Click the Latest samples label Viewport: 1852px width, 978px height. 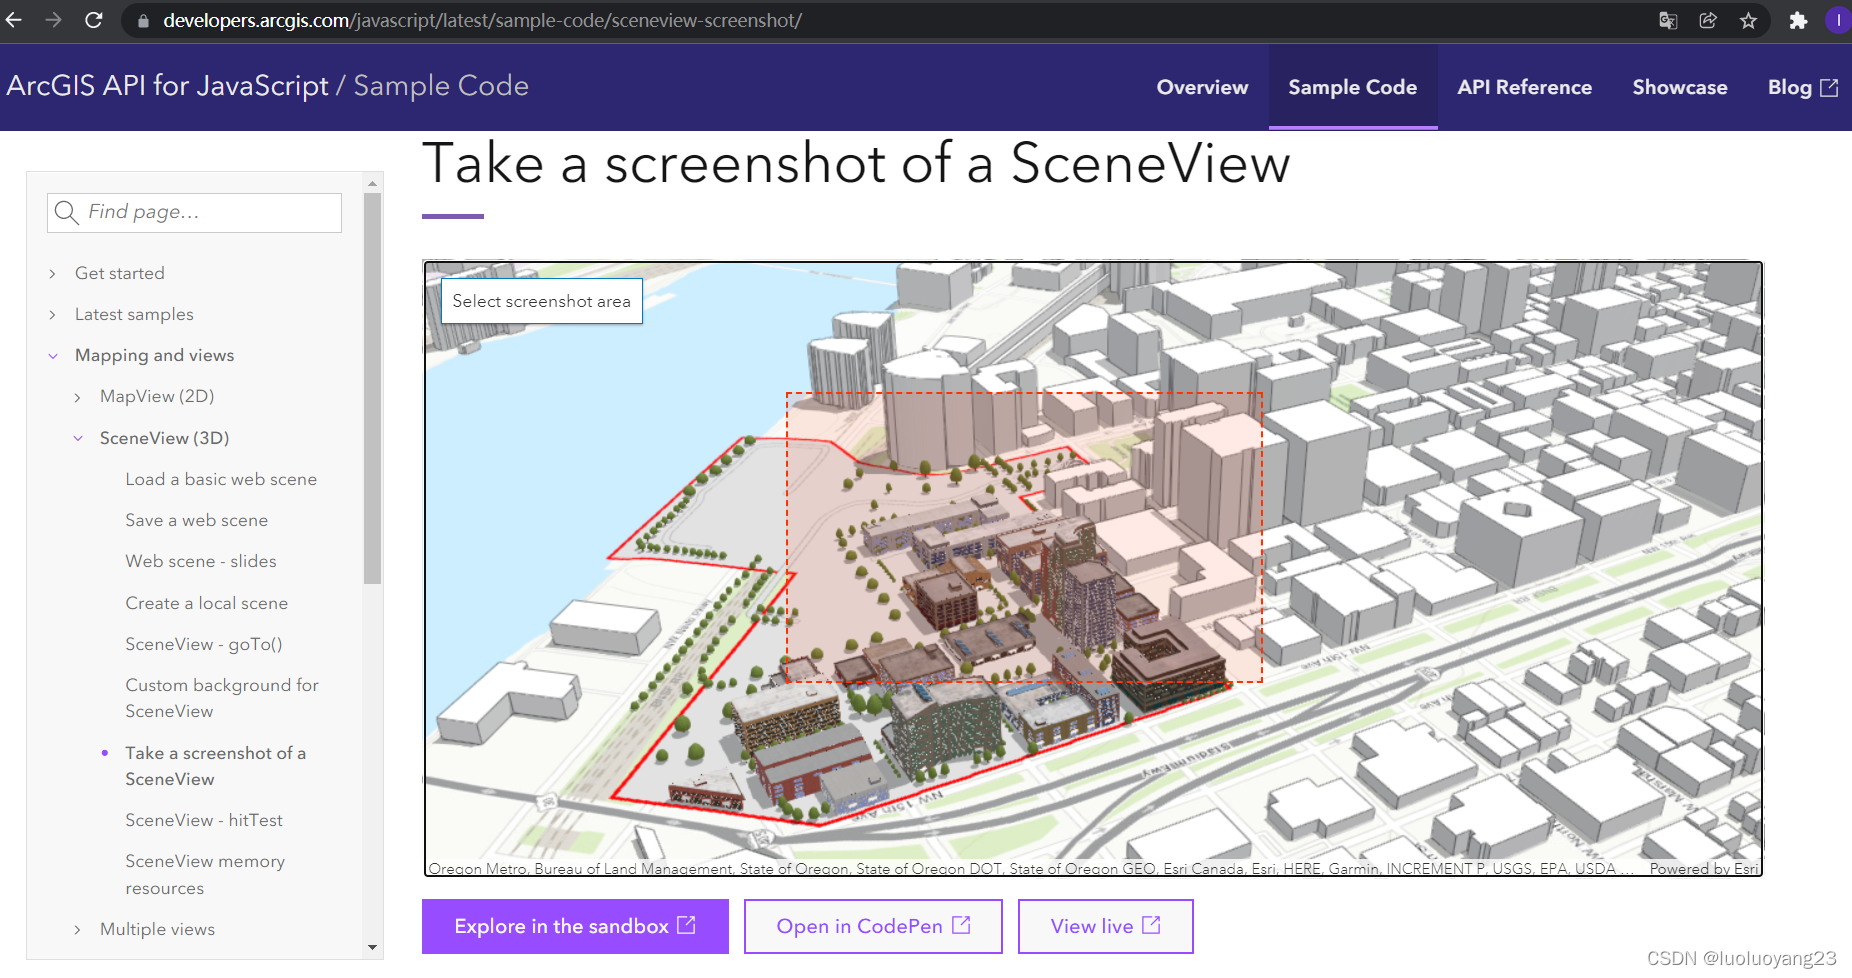134,314
